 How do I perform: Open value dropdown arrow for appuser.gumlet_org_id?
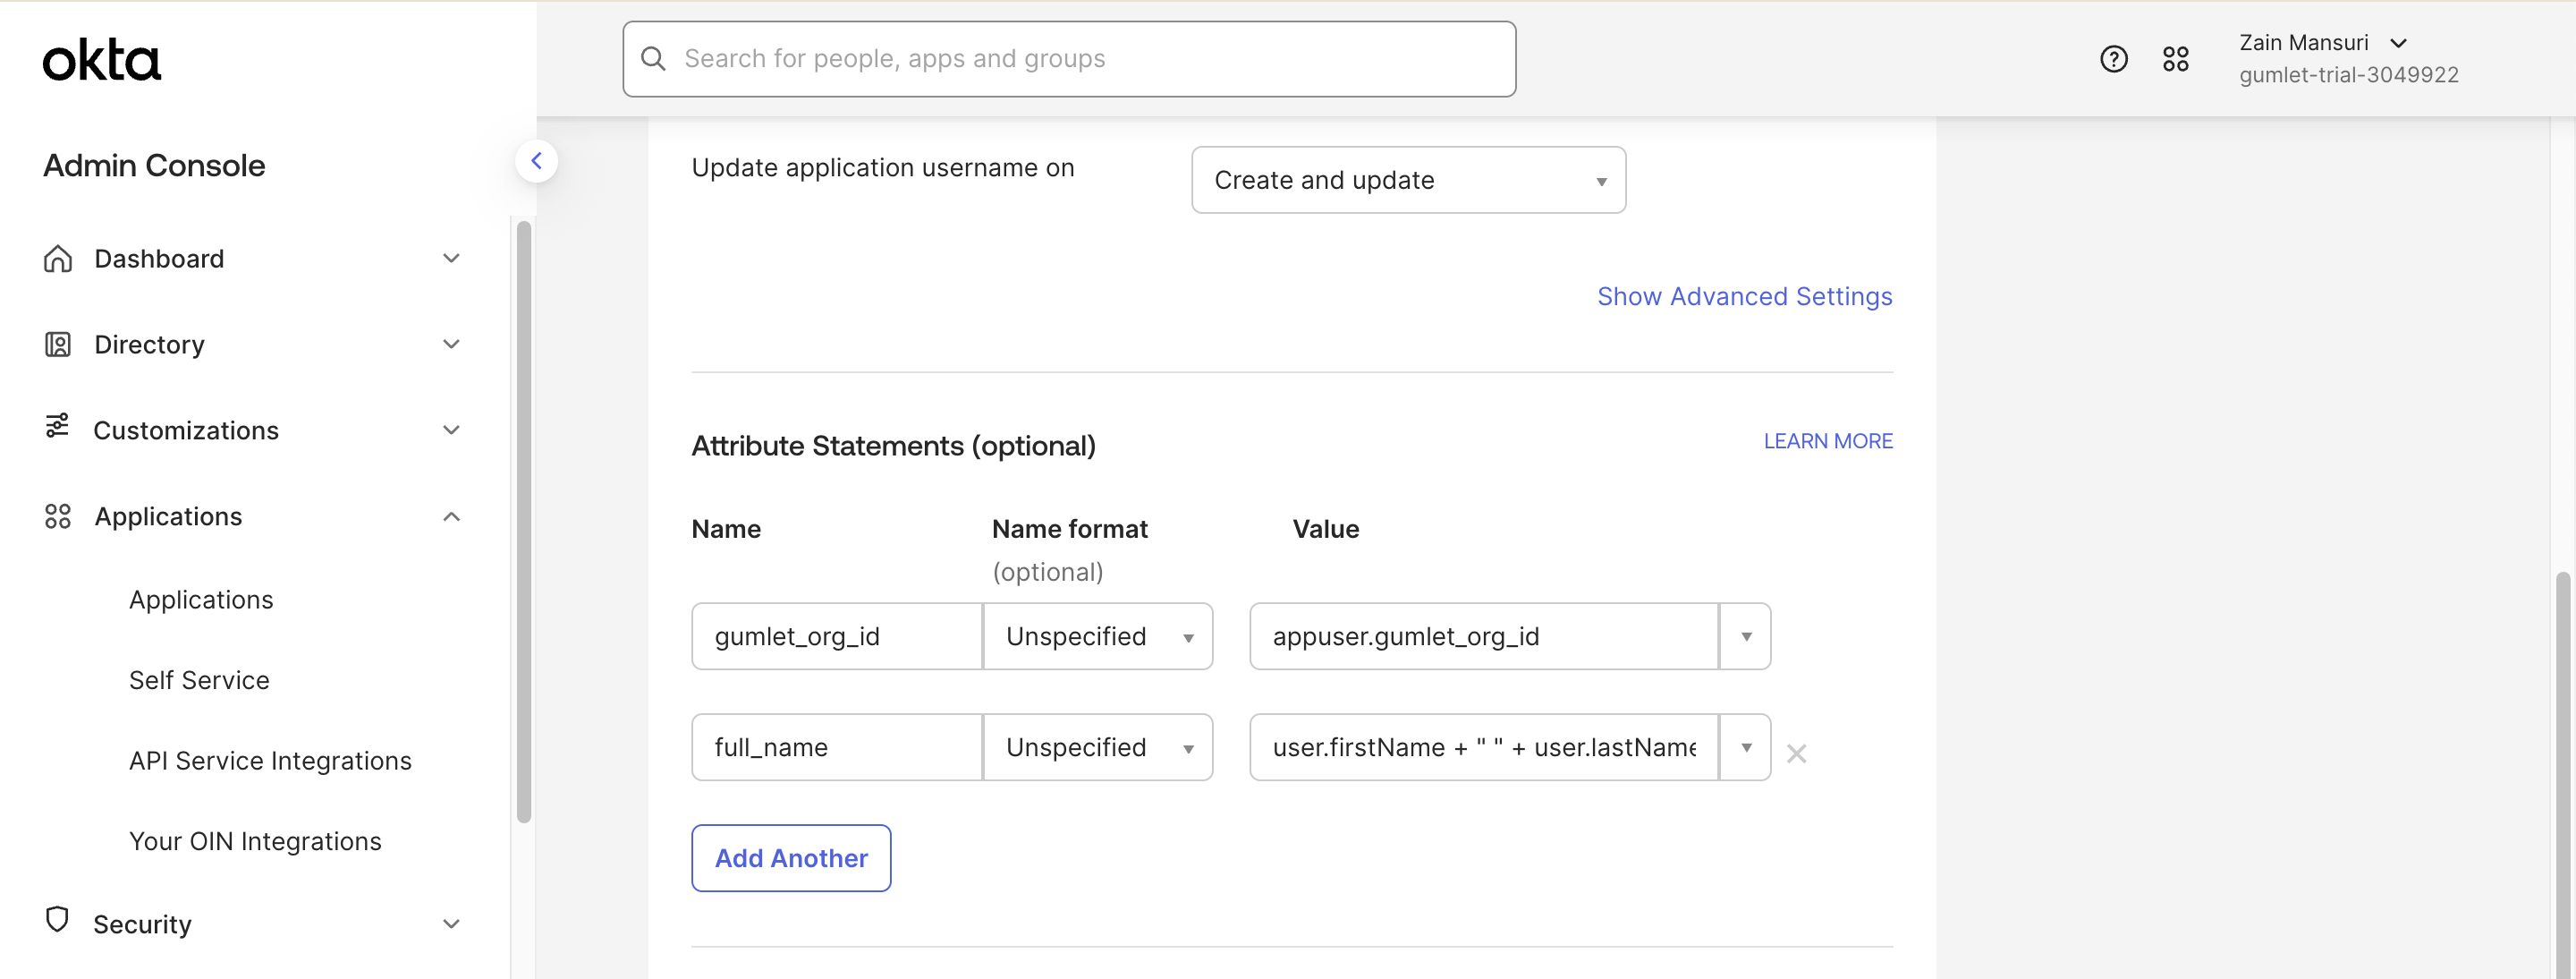(1745, 636)
